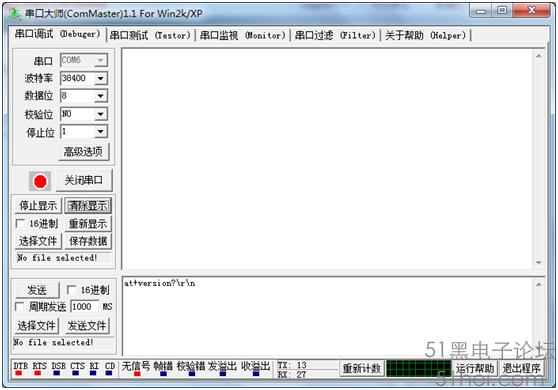The height and width of the screenshot is (390, 558).
Task: Toggle 16进制 checkbox next to 发送 button
Action: click(x=71, y=290)
